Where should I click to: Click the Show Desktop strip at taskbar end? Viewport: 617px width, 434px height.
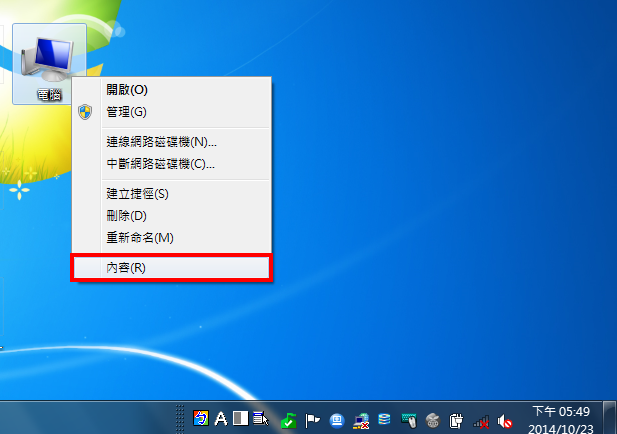tap(609, 418)
